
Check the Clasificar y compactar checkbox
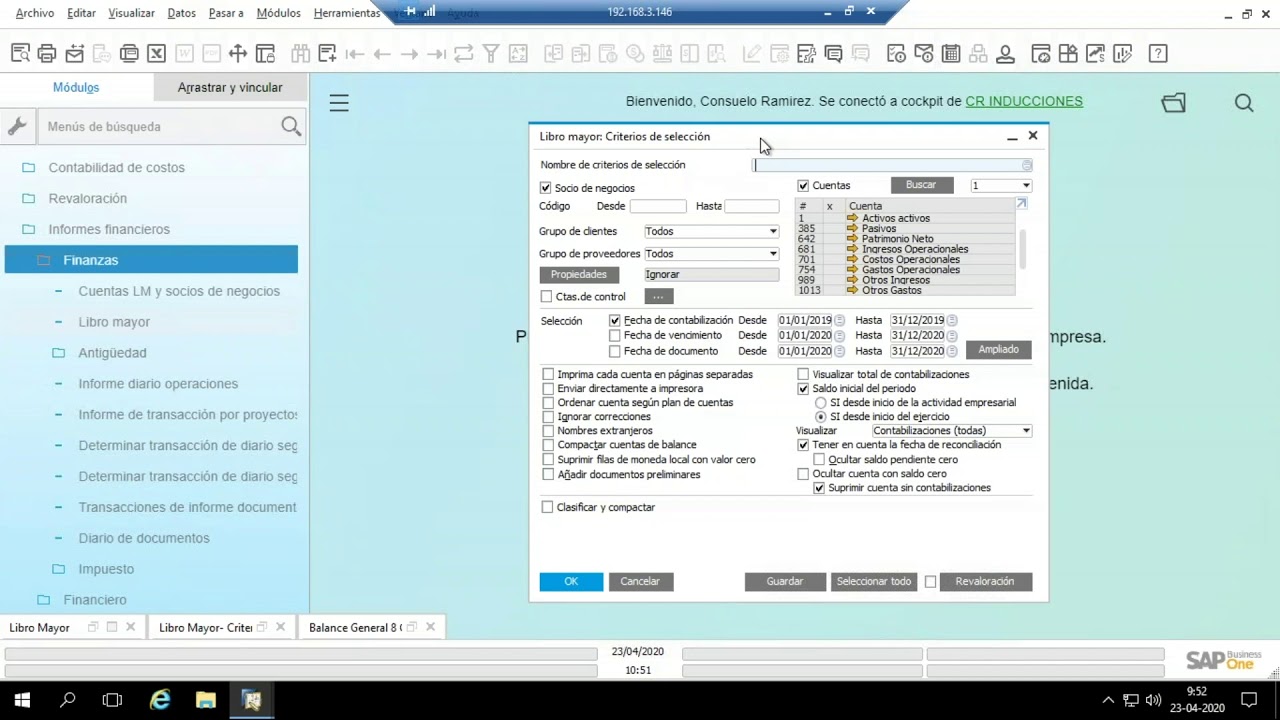547,508
